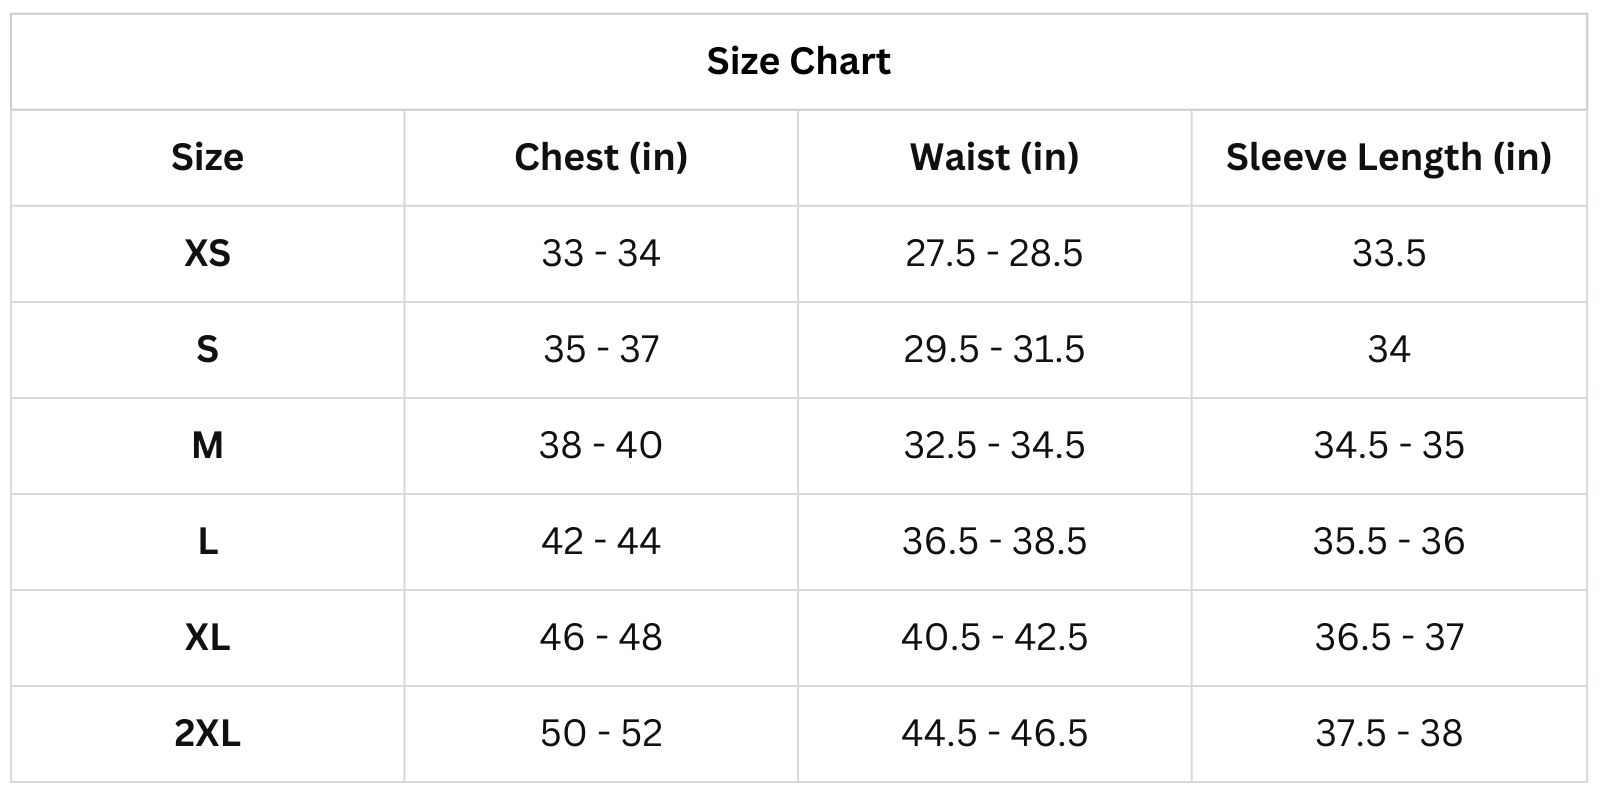Select the XS size row label
The height and width of the screenshot is (800, 1600).
click(x=207, y=254)
